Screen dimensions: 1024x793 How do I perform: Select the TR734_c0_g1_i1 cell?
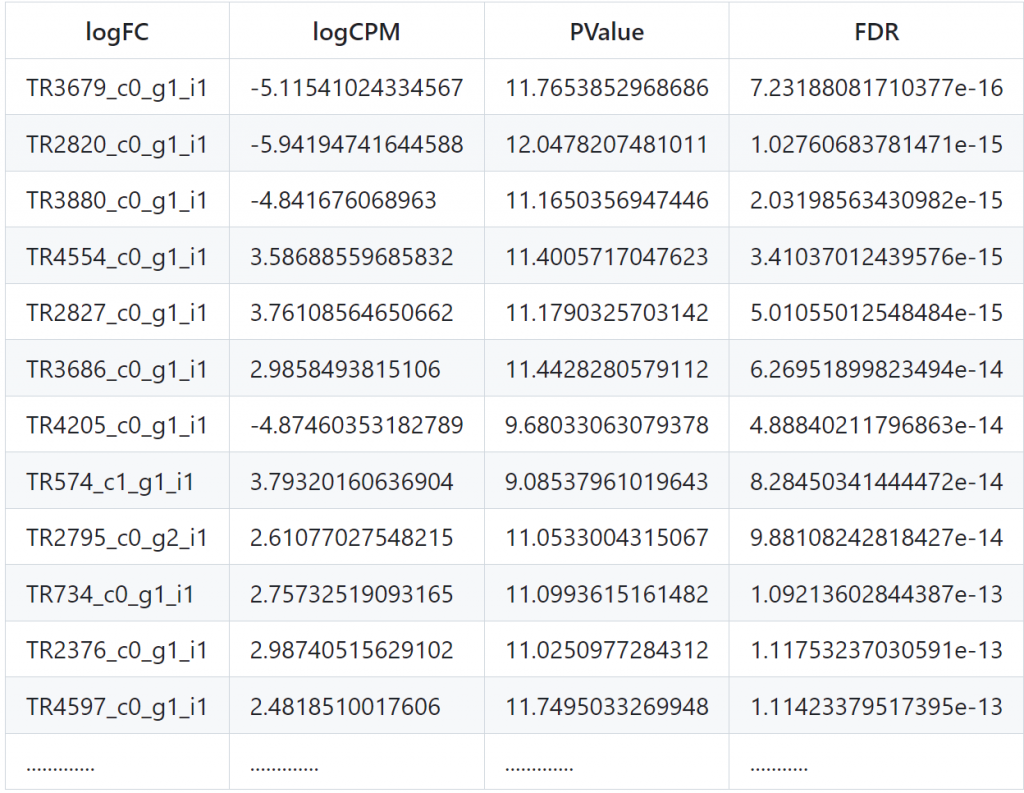point(110,594)
